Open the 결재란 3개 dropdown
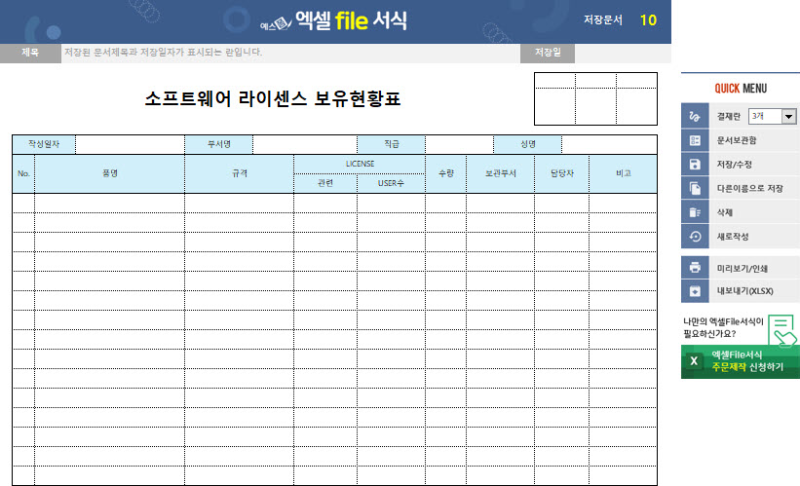The height and width of the screenshot is (486, 800). pos(772,116)
